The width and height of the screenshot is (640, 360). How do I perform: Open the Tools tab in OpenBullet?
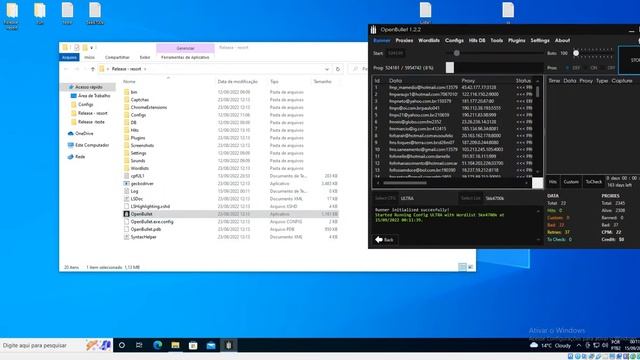[x=496, y=40]
